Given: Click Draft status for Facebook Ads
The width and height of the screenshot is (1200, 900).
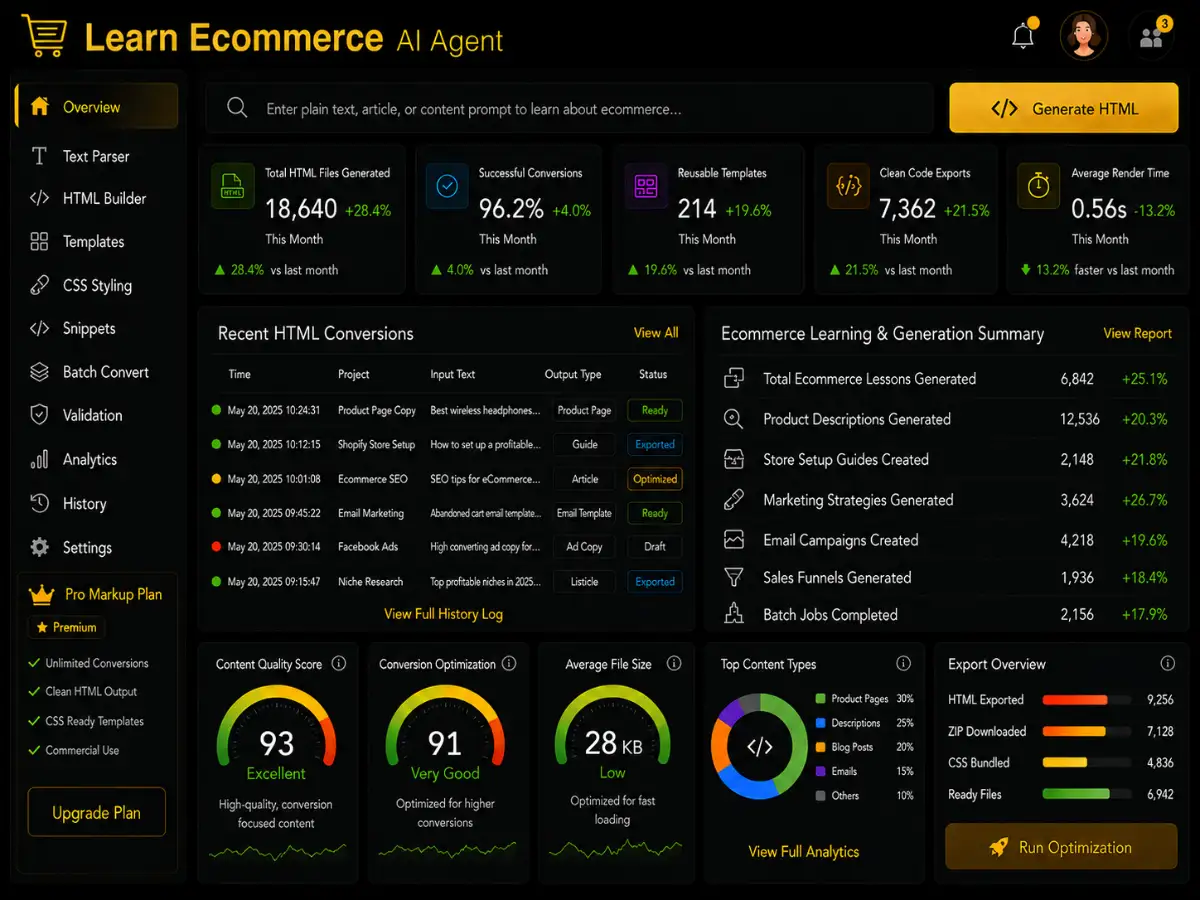Looking at the screenshot, I should point(655,547).
